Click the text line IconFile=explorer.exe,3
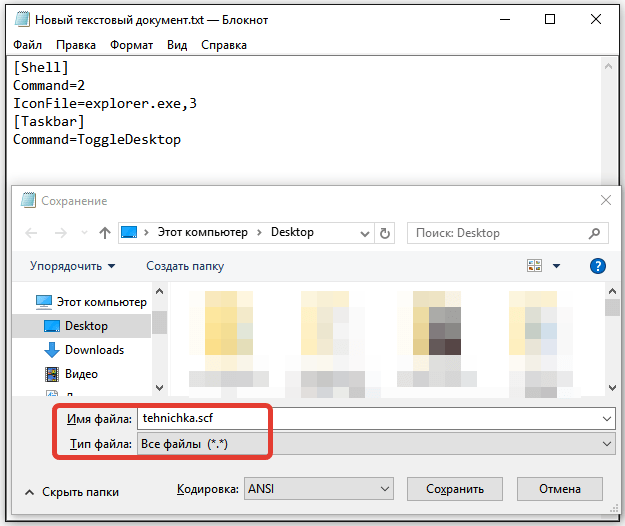Image resolution: width=625 pixels, height=526 pixels. (x=105, y=104)
